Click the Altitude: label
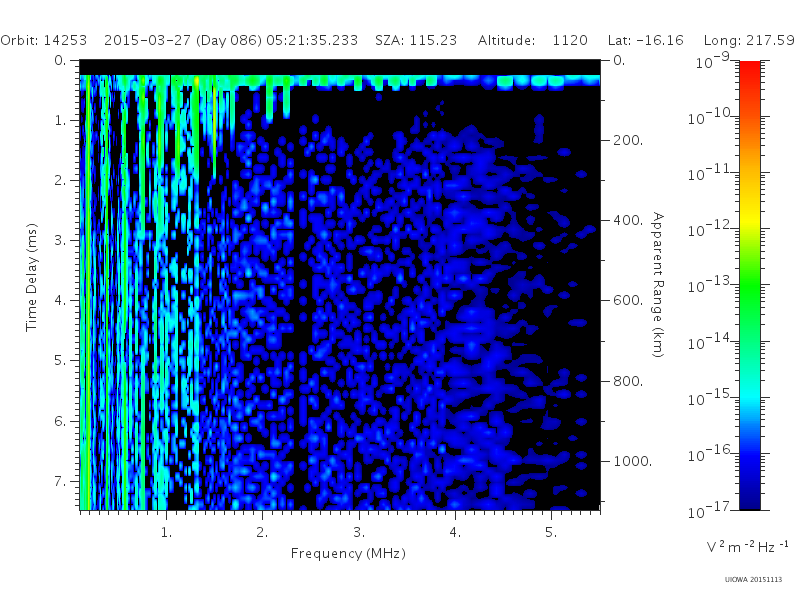Screen dimensions: 800x600 tap(507, 40)
